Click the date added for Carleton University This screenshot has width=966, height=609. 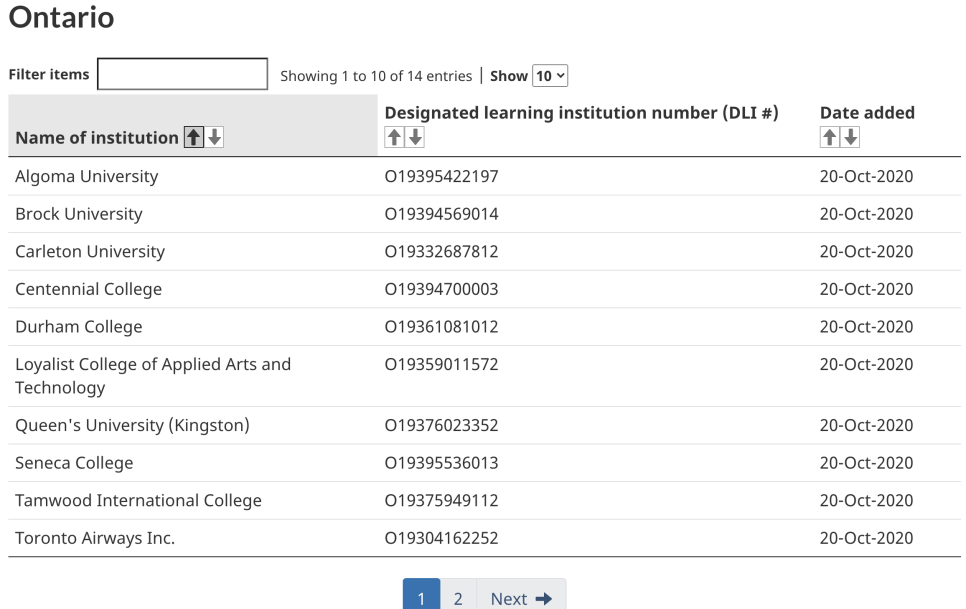[x=866, y=251]
